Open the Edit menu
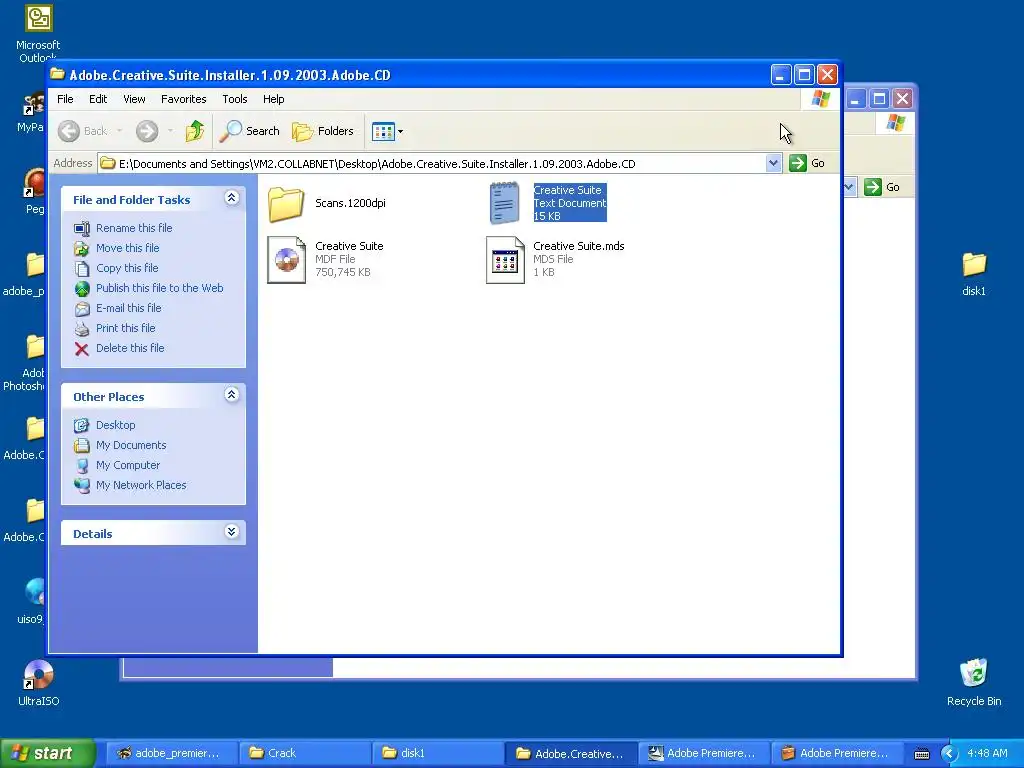Screen dimensions: 1024x768 pyautogui.click(x=98, y=99)
